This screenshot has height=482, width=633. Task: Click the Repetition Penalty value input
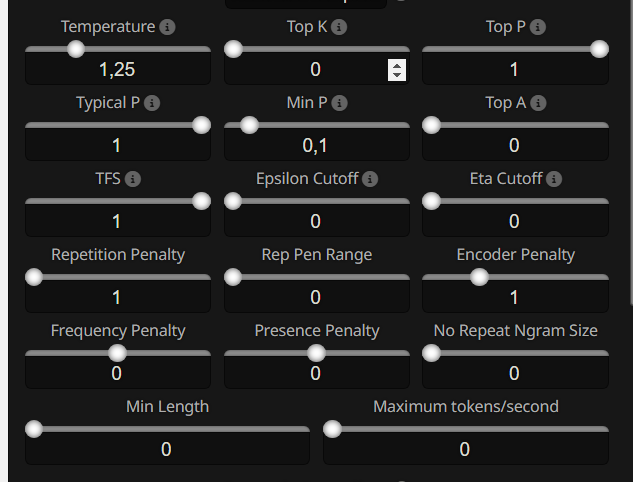(x=117, y=297)
